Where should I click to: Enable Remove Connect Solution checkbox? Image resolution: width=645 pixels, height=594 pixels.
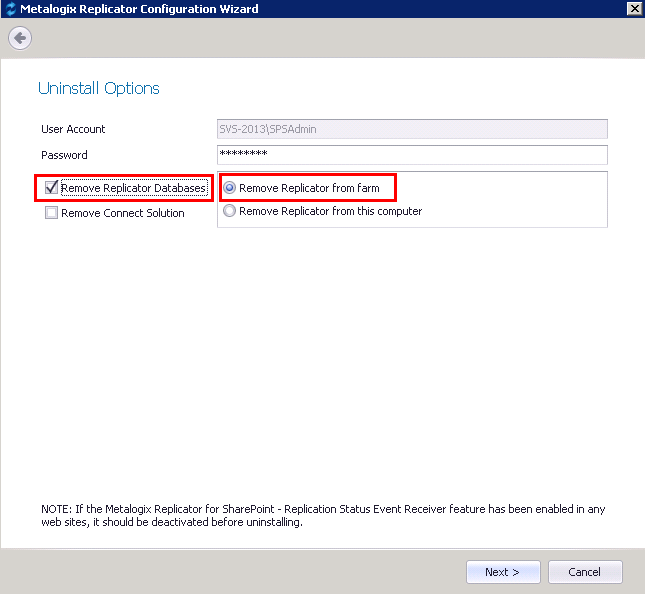click(51, 213)
